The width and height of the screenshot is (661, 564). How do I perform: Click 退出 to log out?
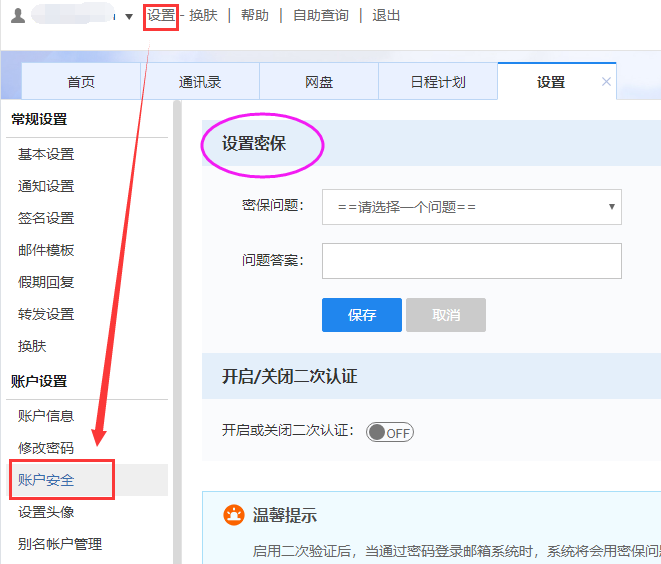[x=386, y=15]
